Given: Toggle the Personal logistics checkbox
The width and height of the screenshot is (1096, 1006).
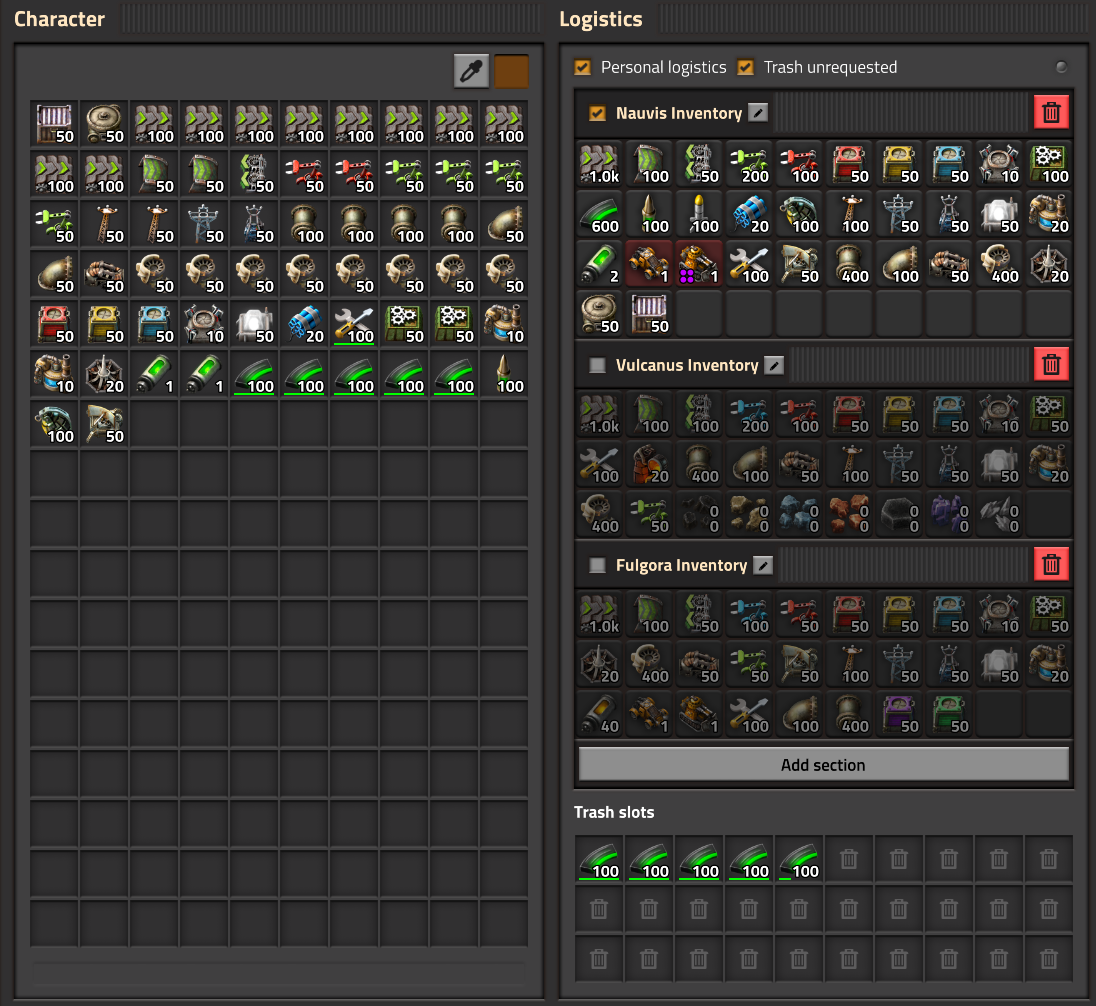Looking at the screenshot, I should point(582,67).
